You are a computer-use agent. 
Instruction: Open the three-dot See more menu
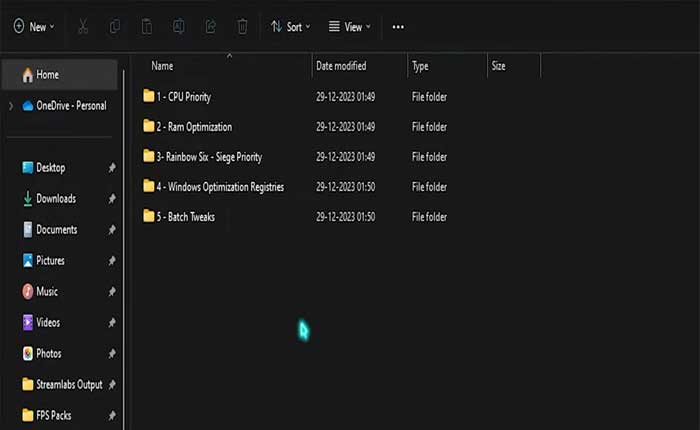398,27
